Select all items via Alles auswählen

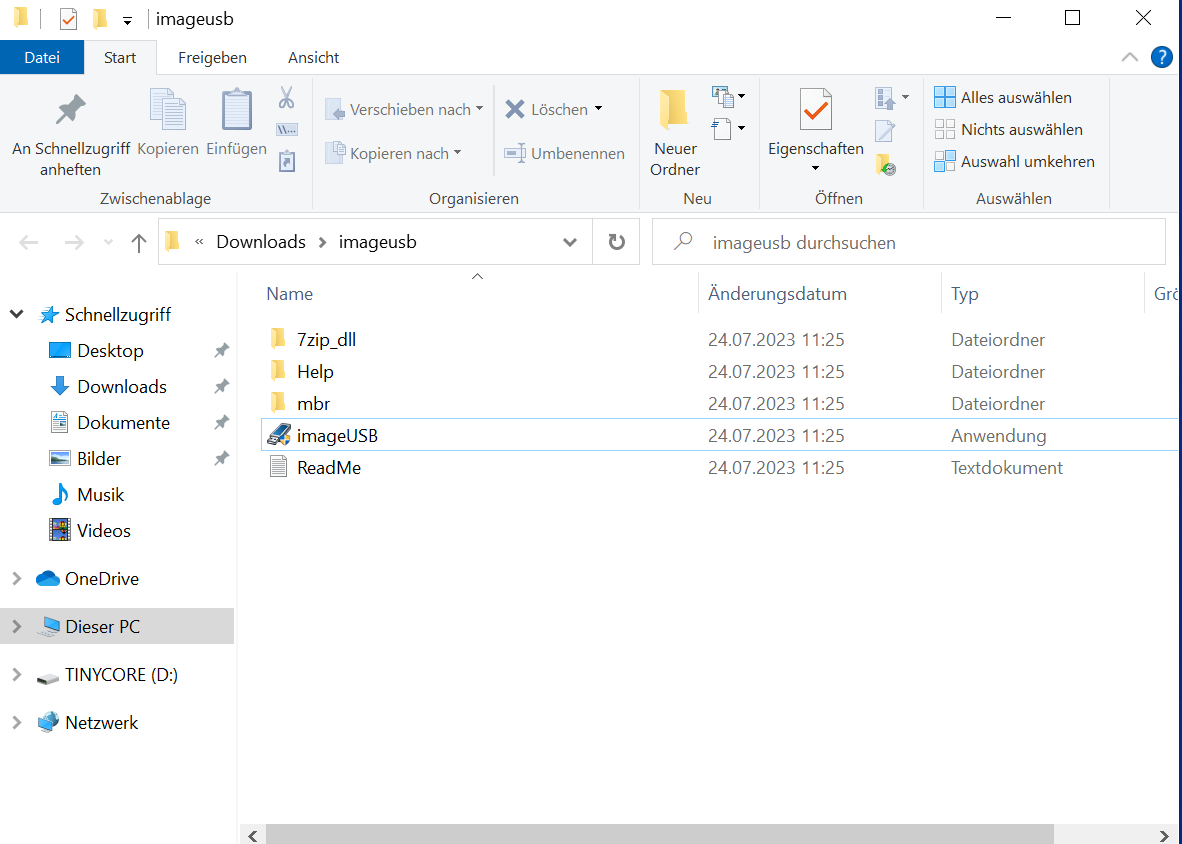click(x=944, y=96)
